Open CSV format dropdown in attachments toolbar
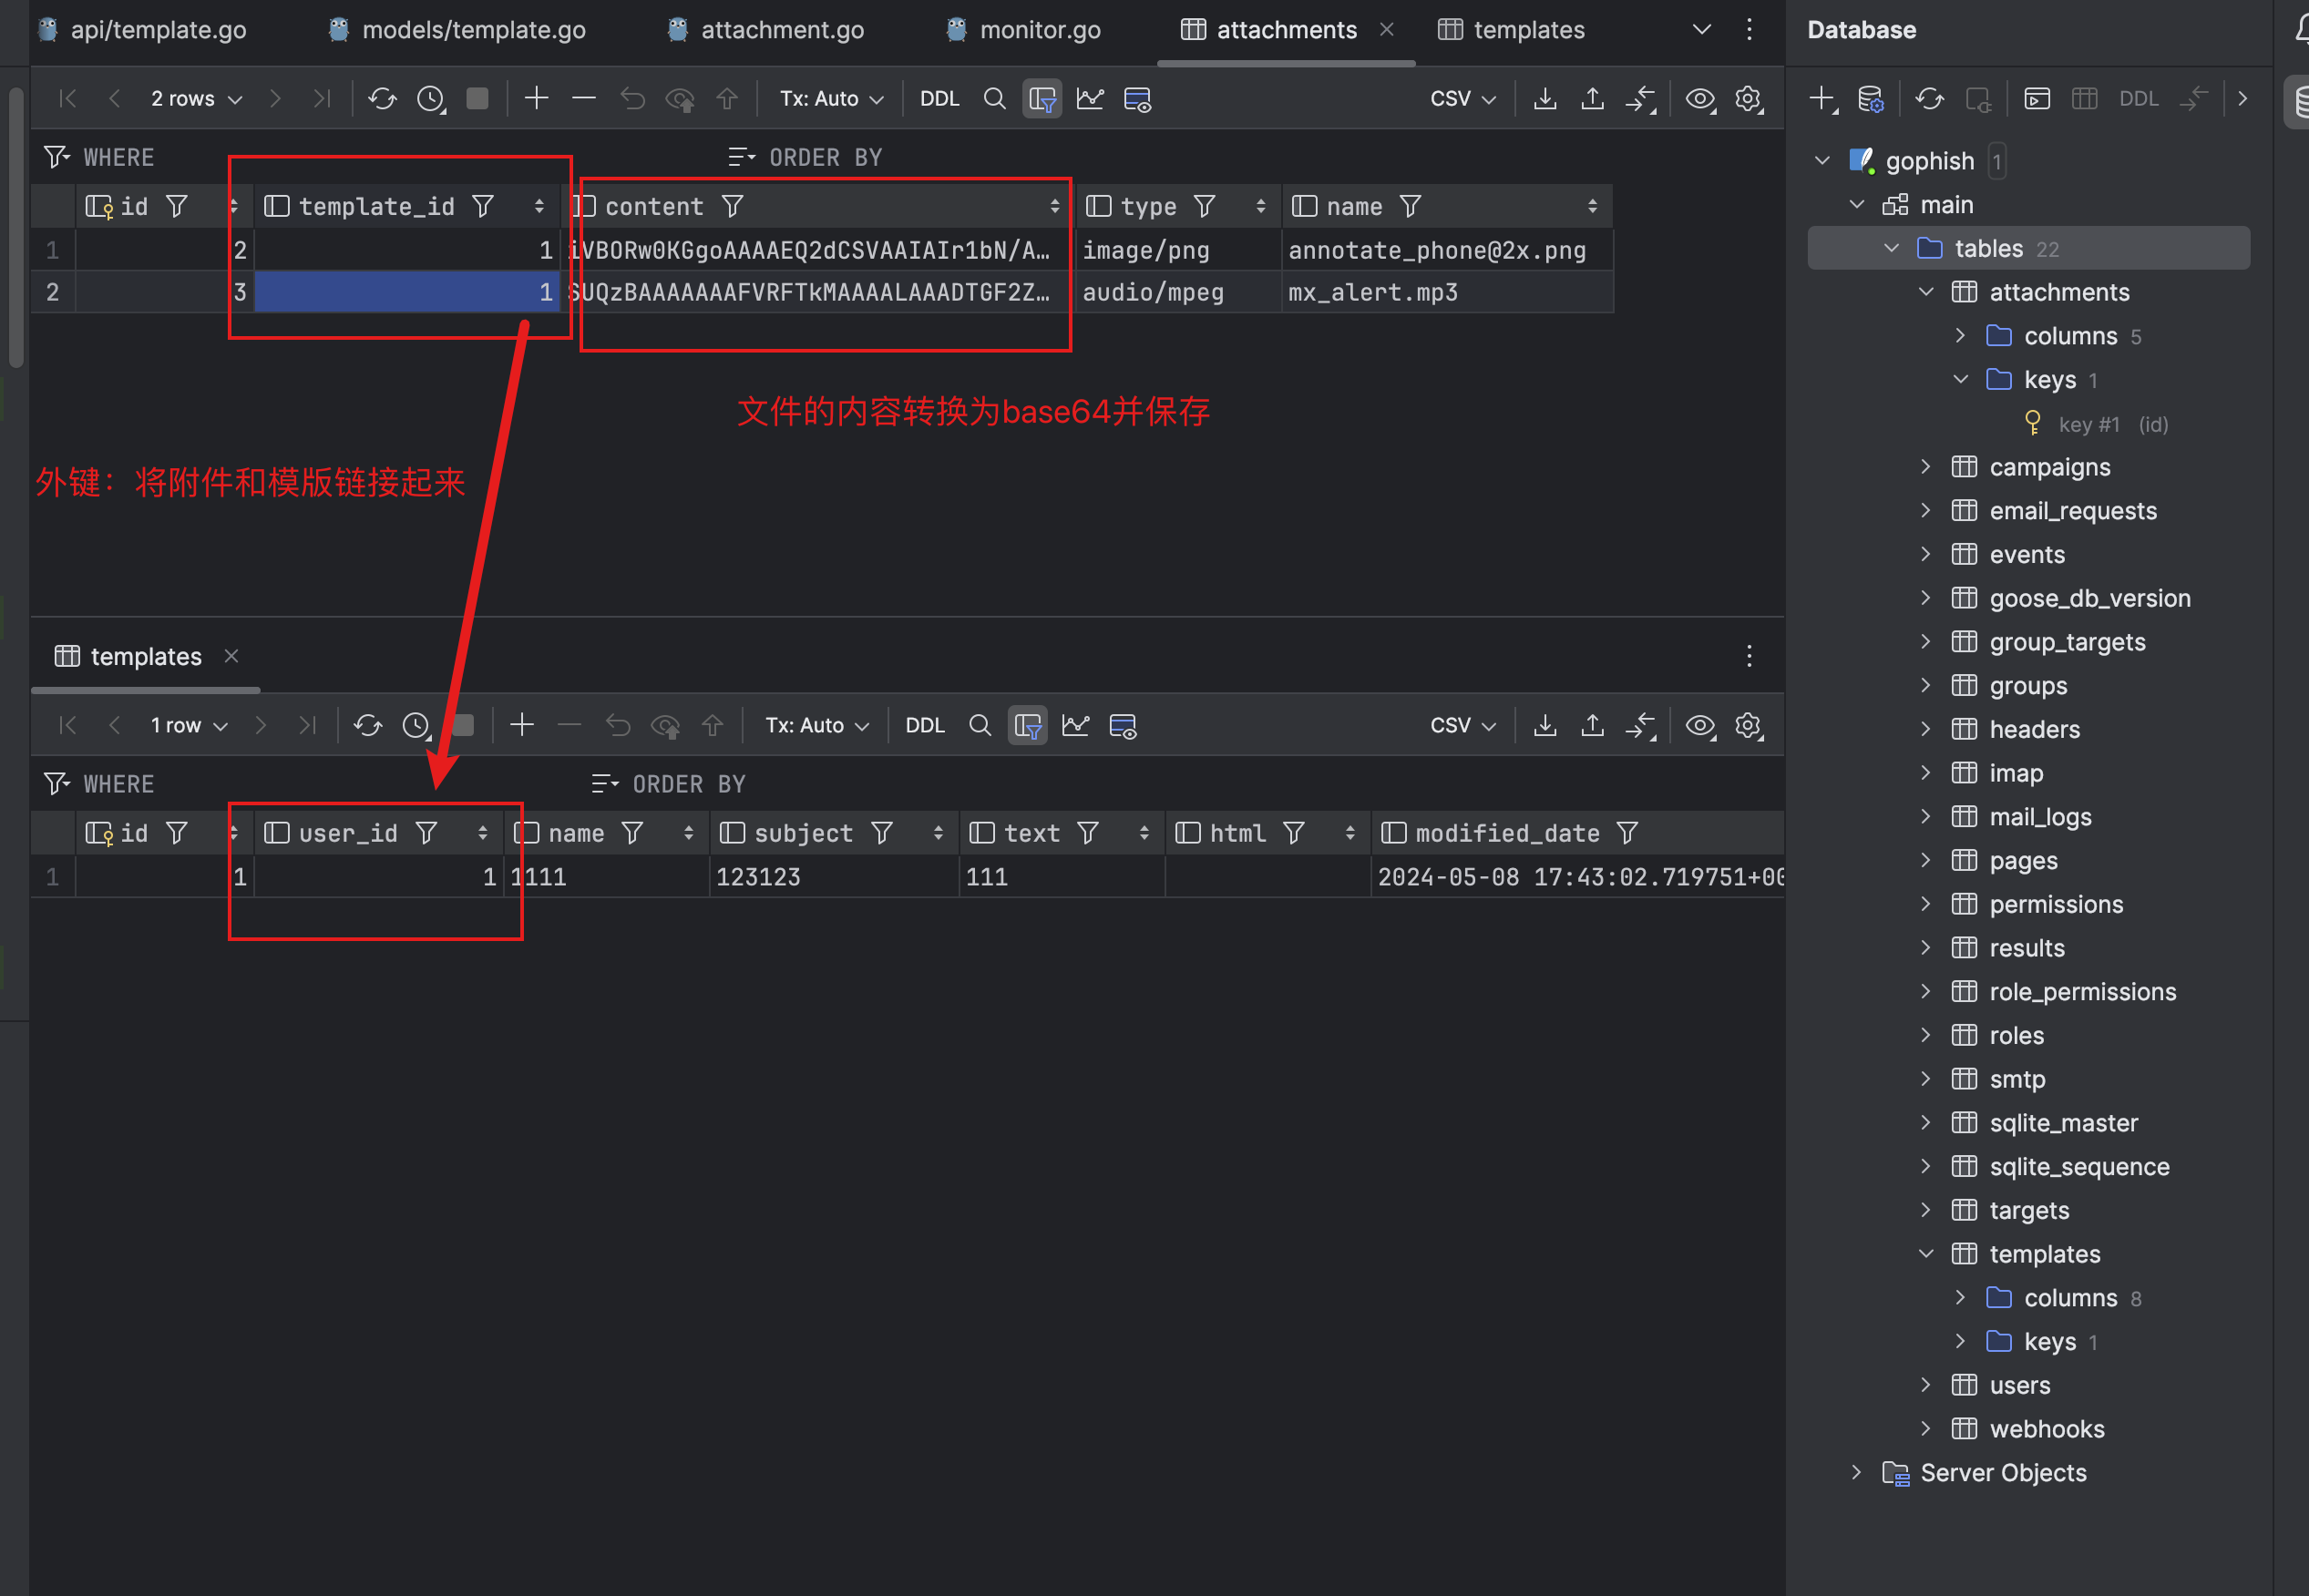Viewport: 2309px width, 1596px height. [1462, 99]
